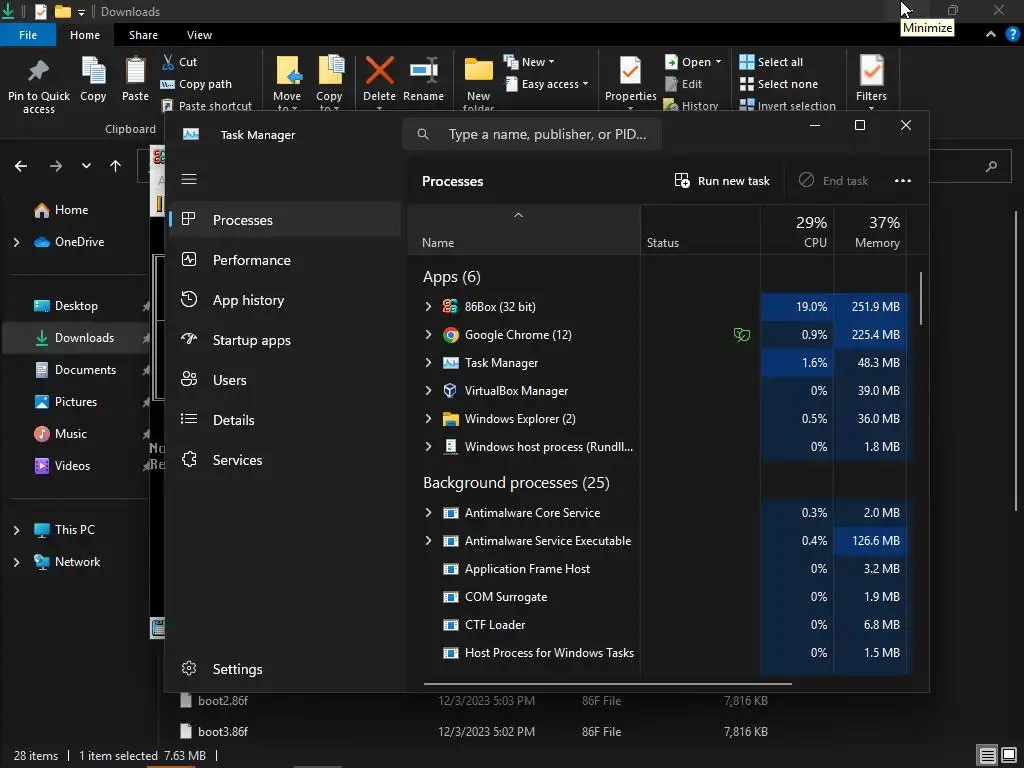Open Documents in Explorer sidebar
Image resolution: width=1024 pixels, height=768 pixels.
76,370
